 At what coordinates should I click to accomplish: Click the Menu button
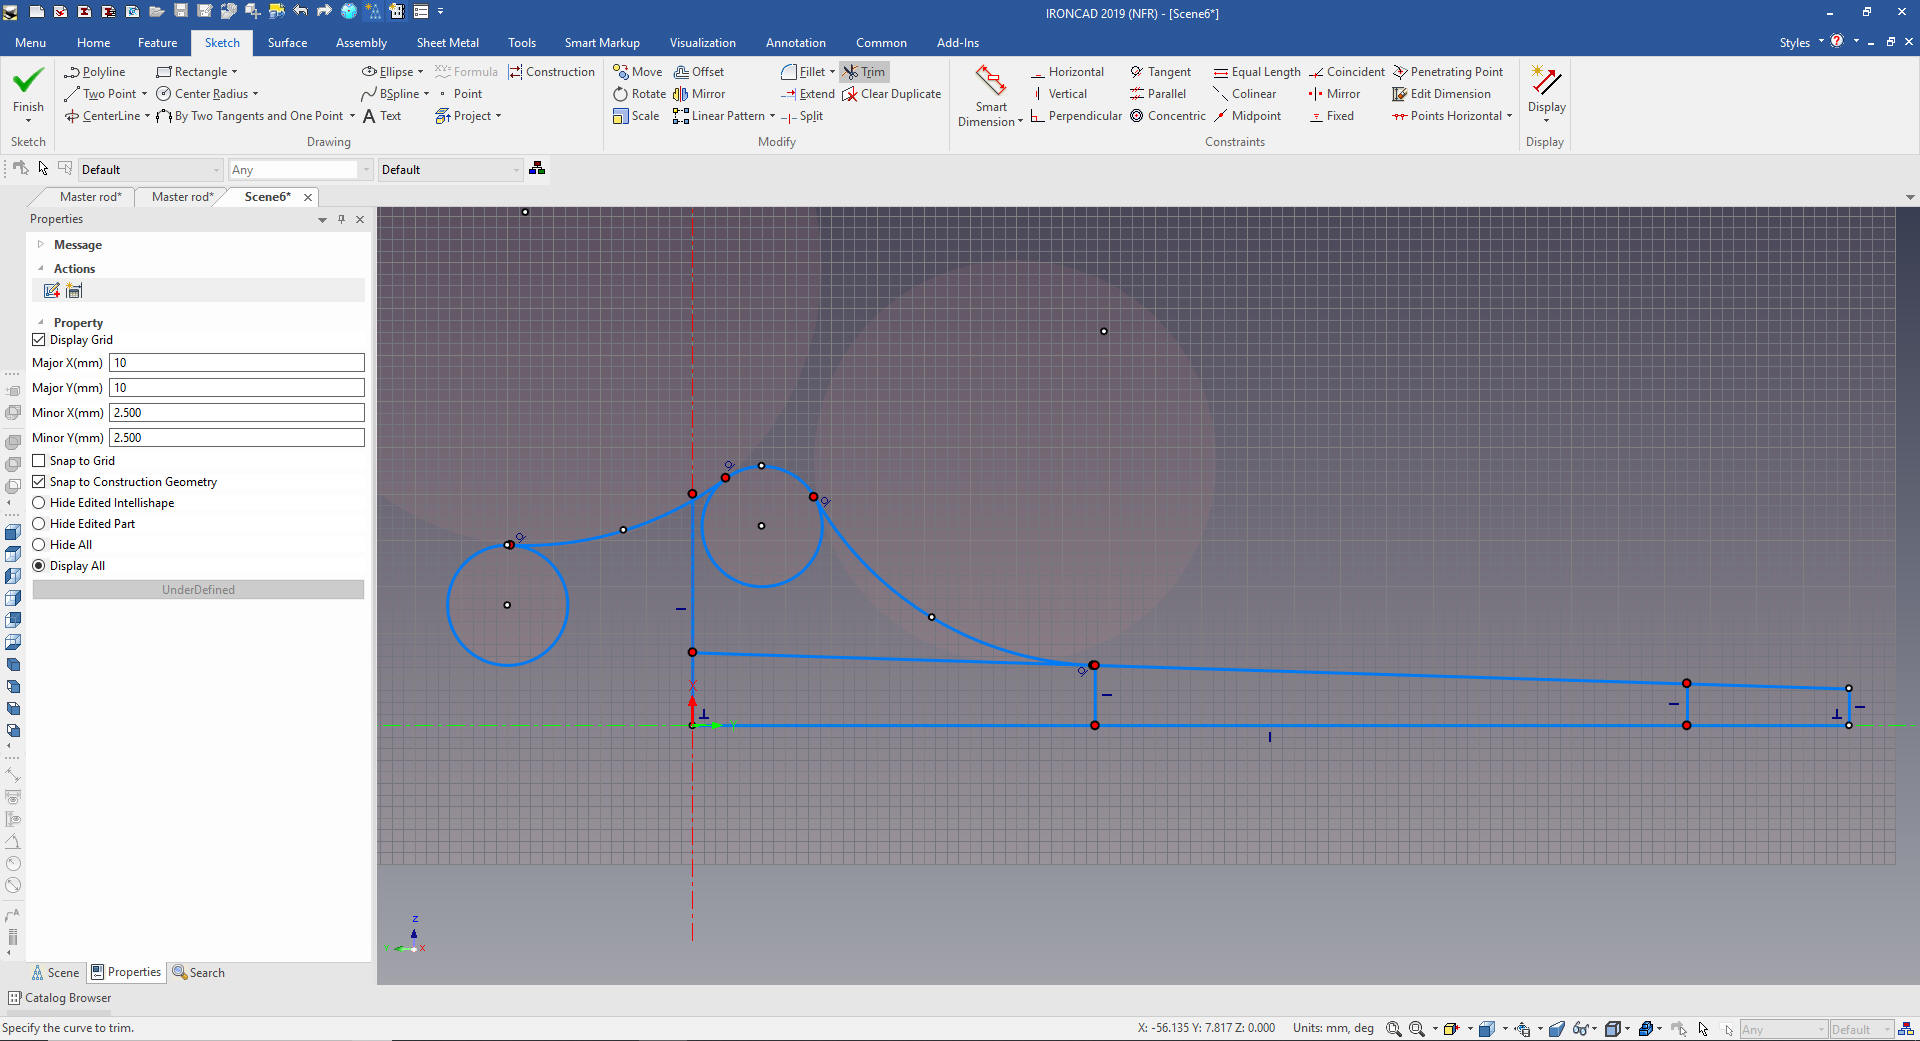pyautogui.click(x=30, y=43)
